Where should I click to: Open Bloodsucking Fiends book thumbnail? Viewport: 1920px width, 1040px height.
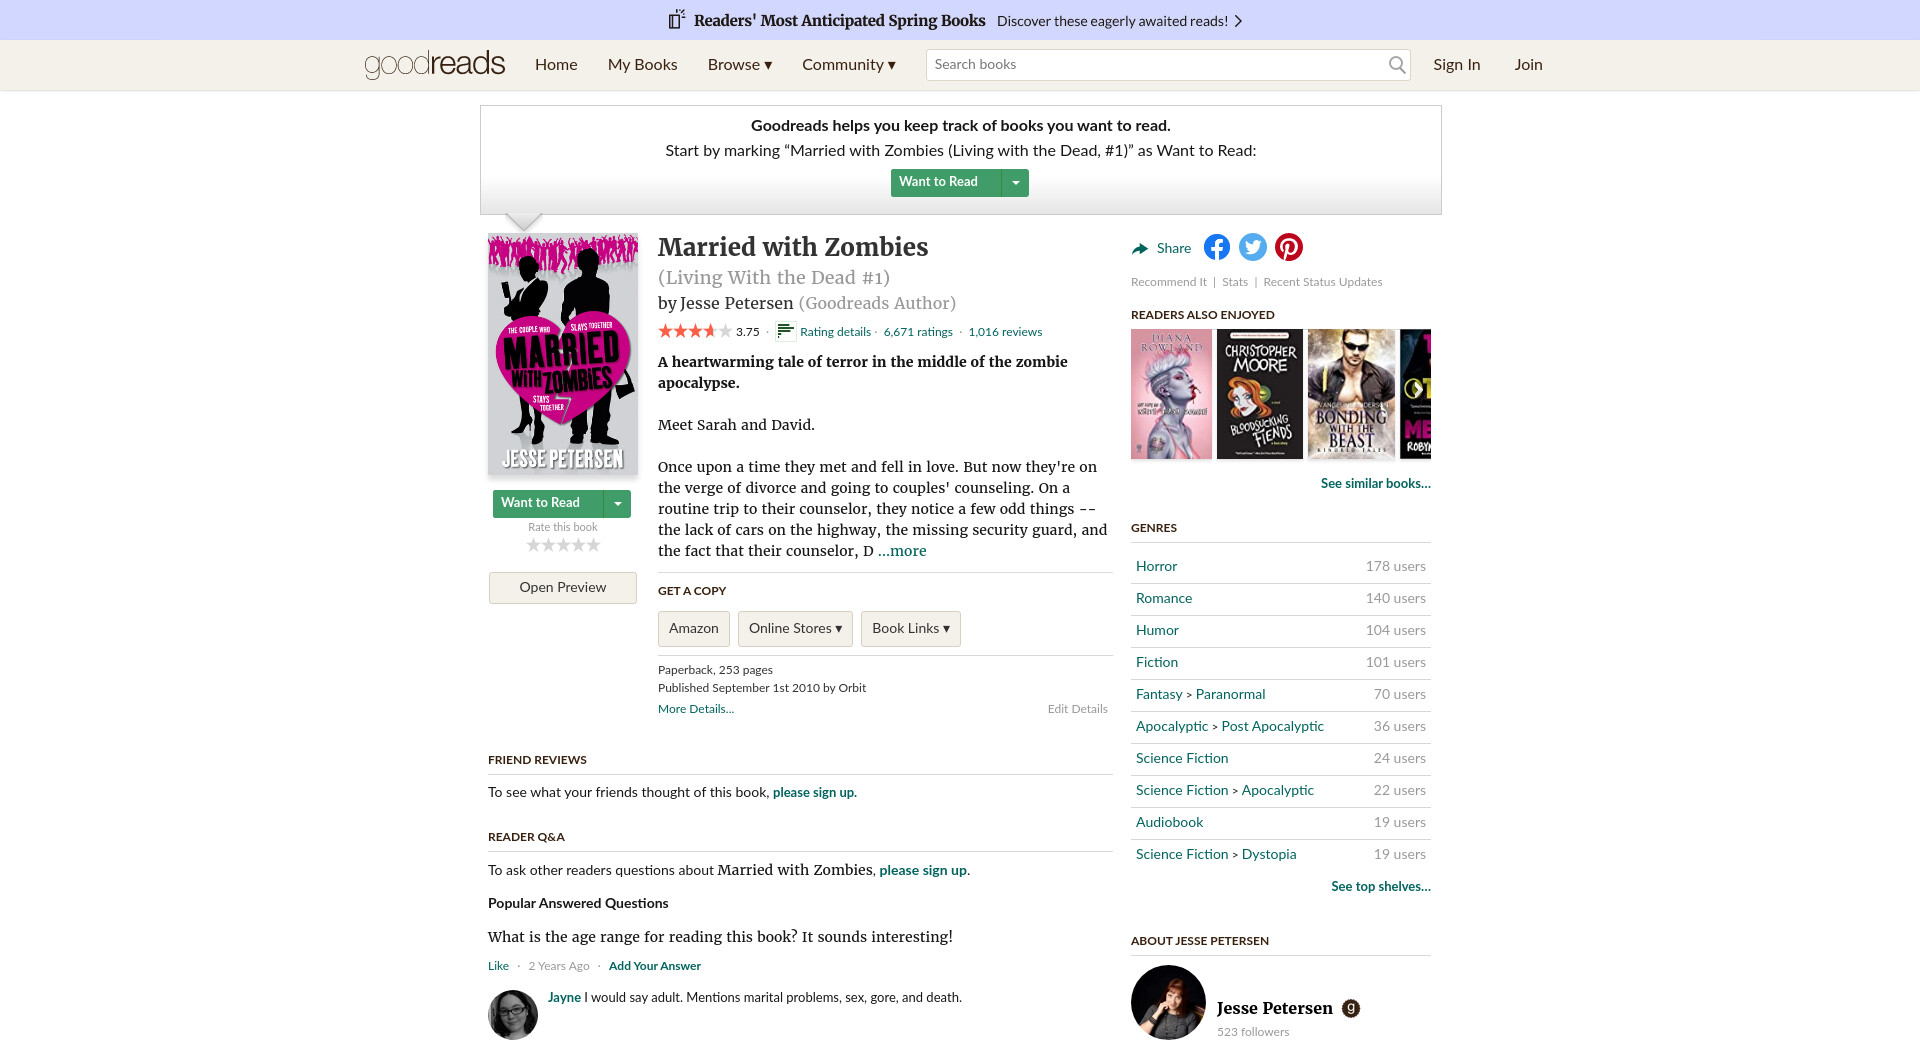1260,394
